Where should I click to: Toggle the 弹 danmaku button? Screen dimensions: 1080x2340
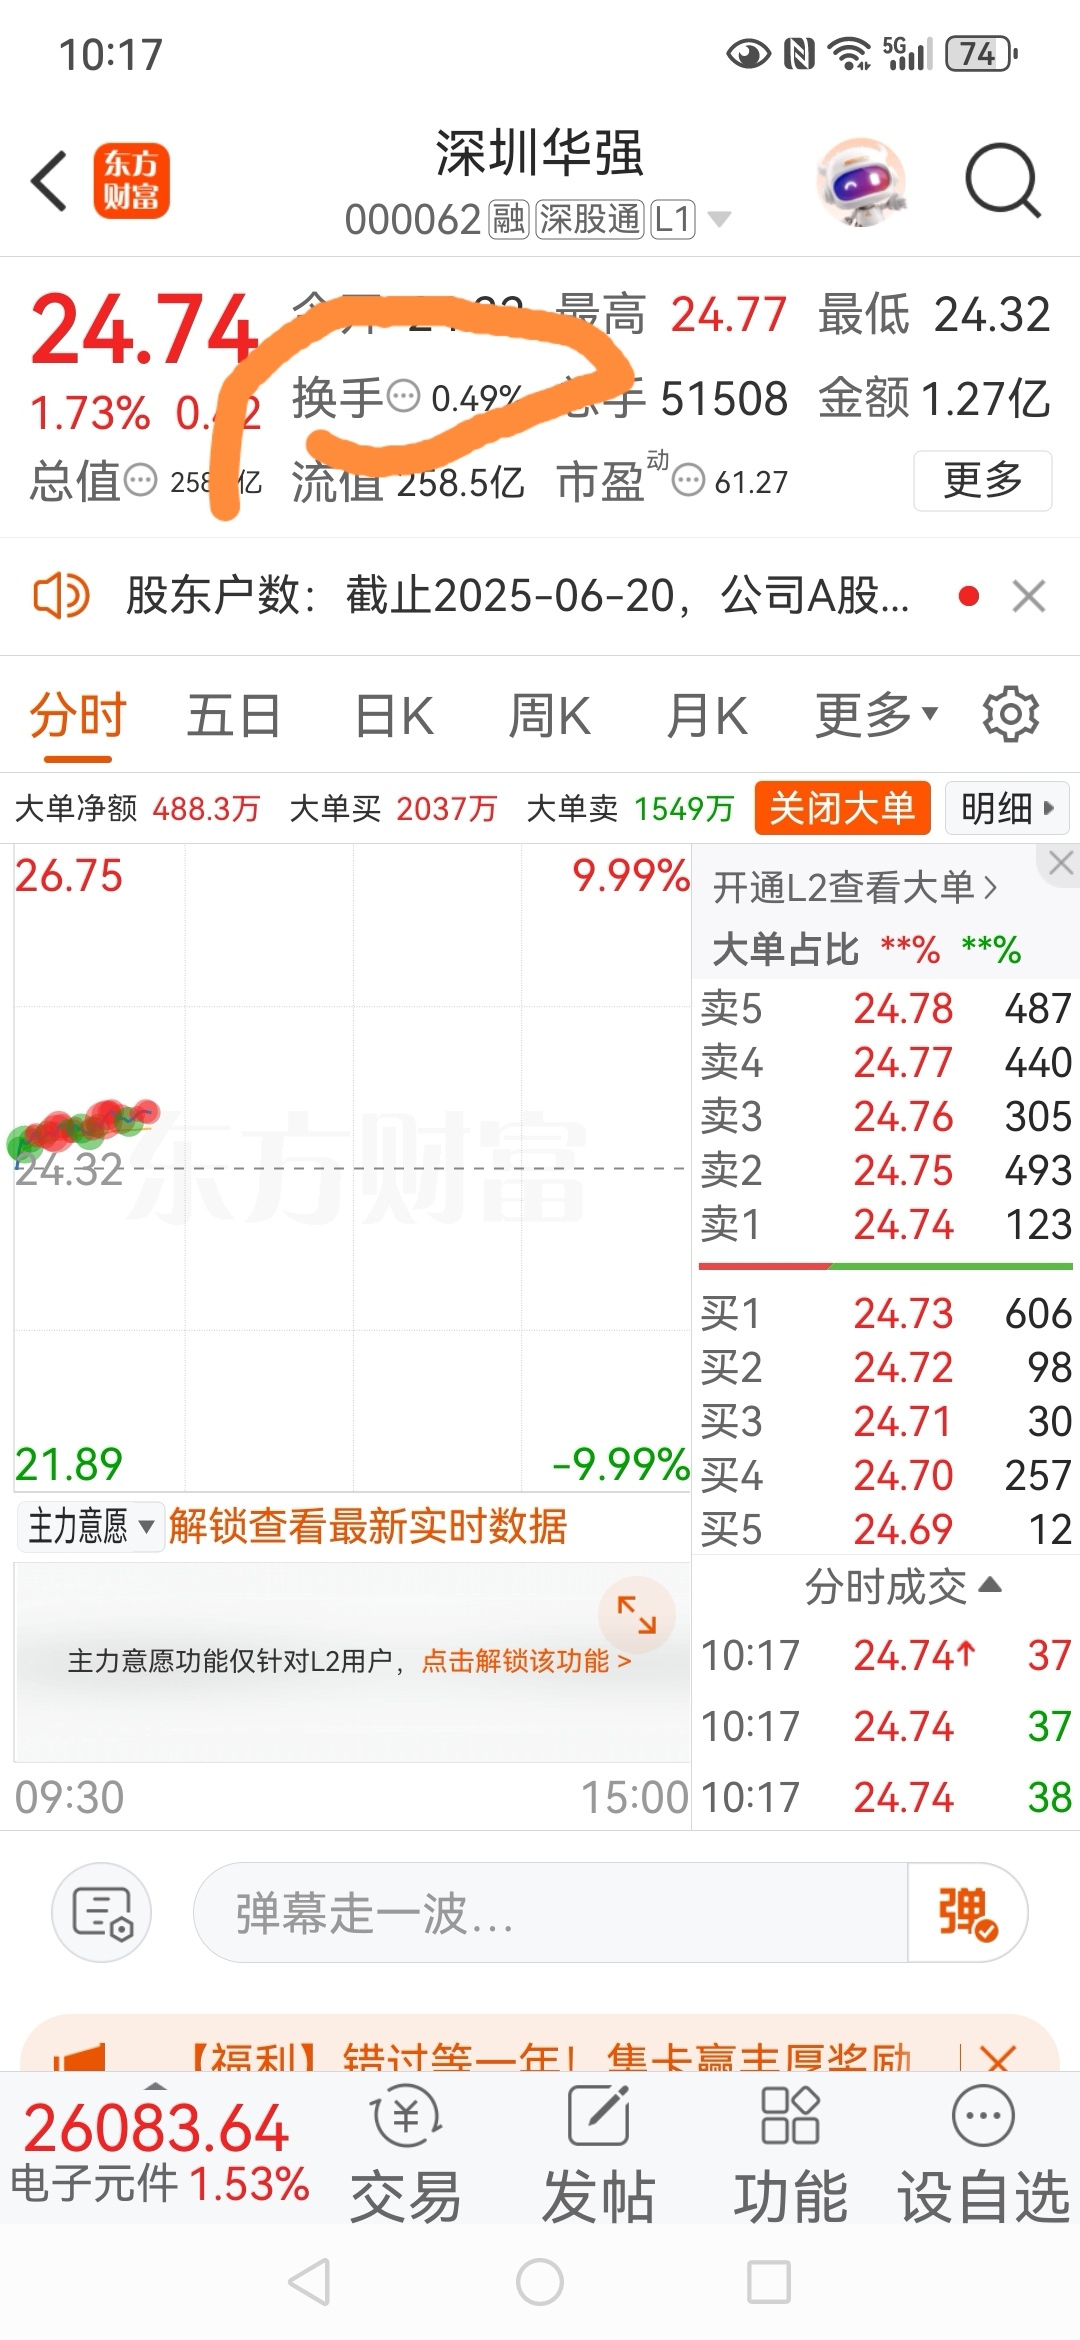(x=966, y=1912)
